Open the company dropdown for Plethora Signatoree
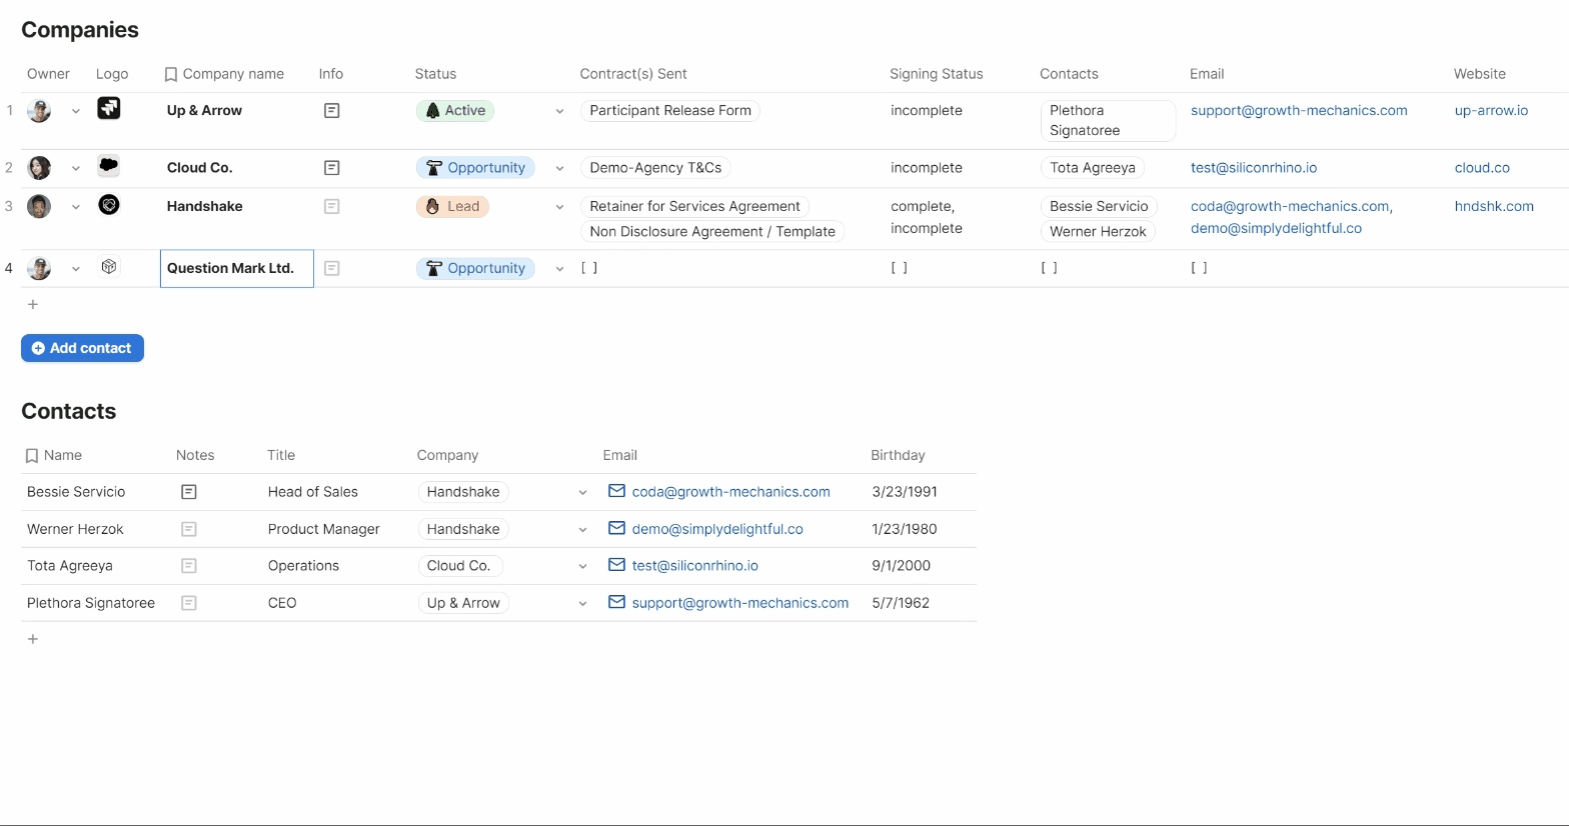This screenshot has height=826, width=1569. [x=583, y=604]
